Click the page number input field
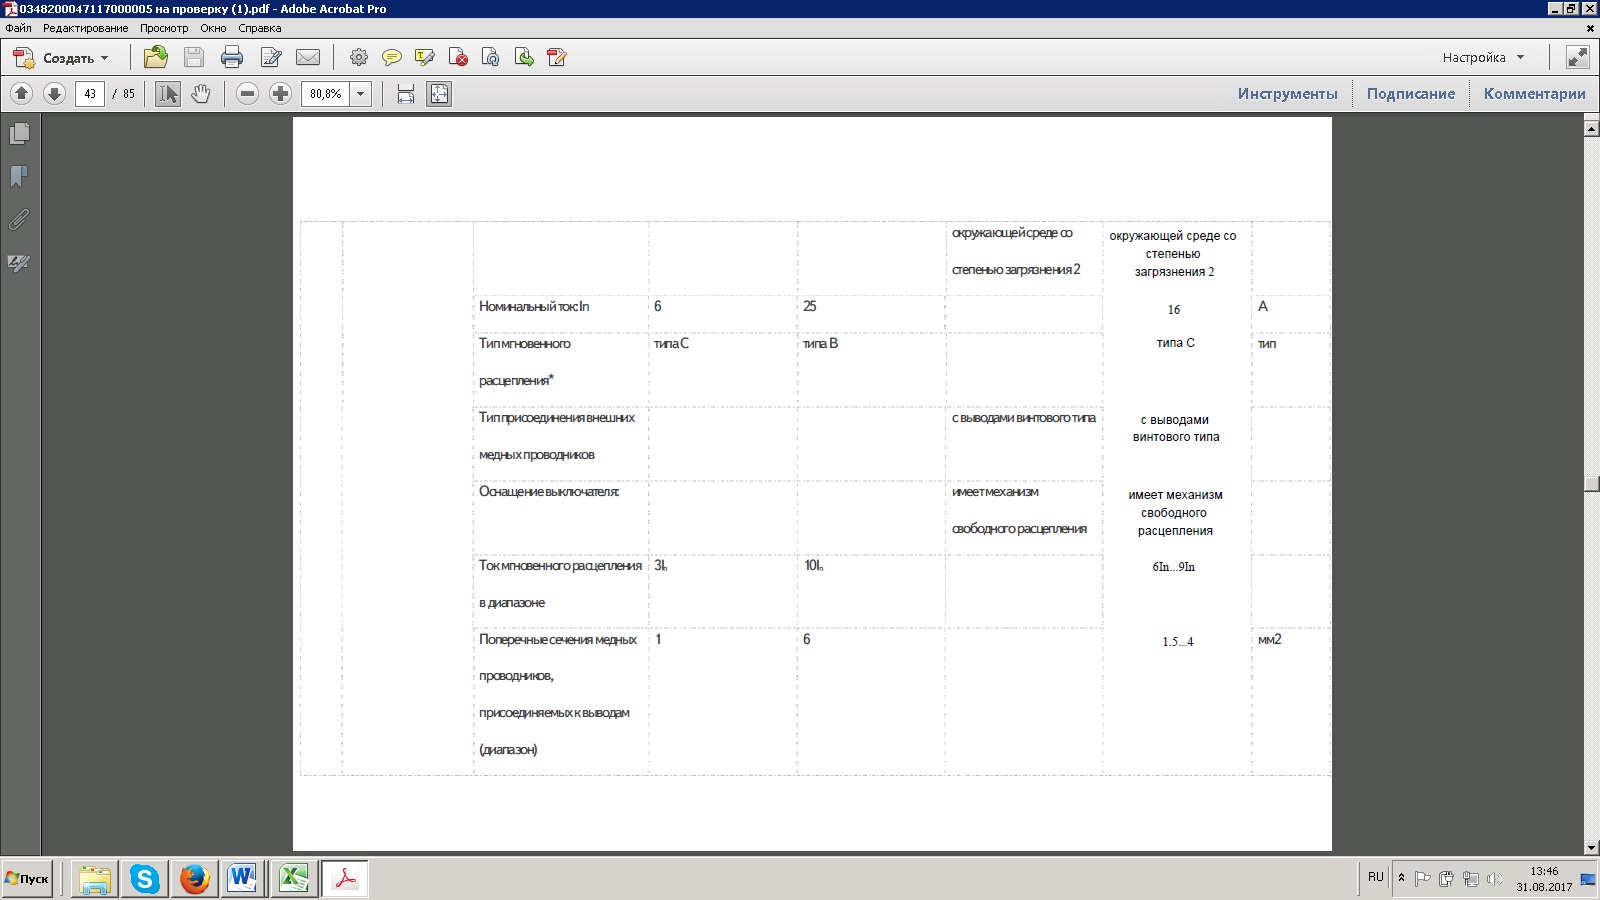 coord(90,94)
